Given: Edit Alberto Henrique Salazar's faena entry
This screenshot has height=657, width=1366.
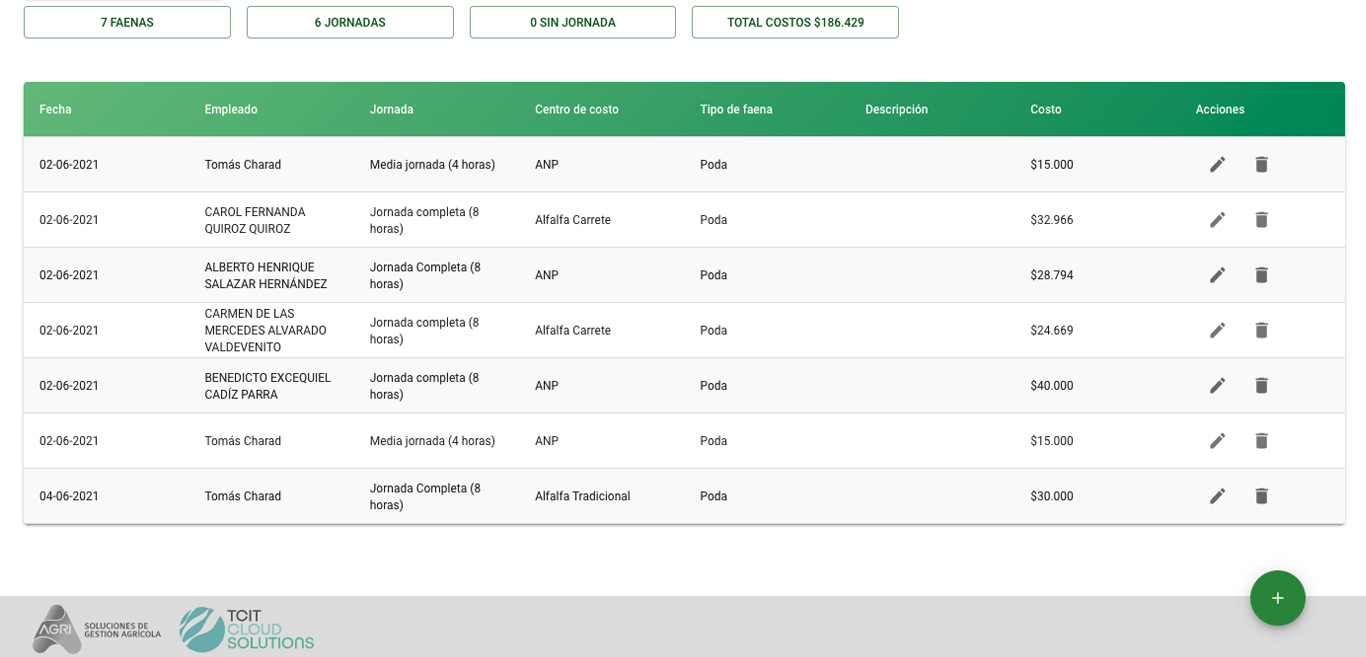Looking at the screenshot, I should point(1217,275).
